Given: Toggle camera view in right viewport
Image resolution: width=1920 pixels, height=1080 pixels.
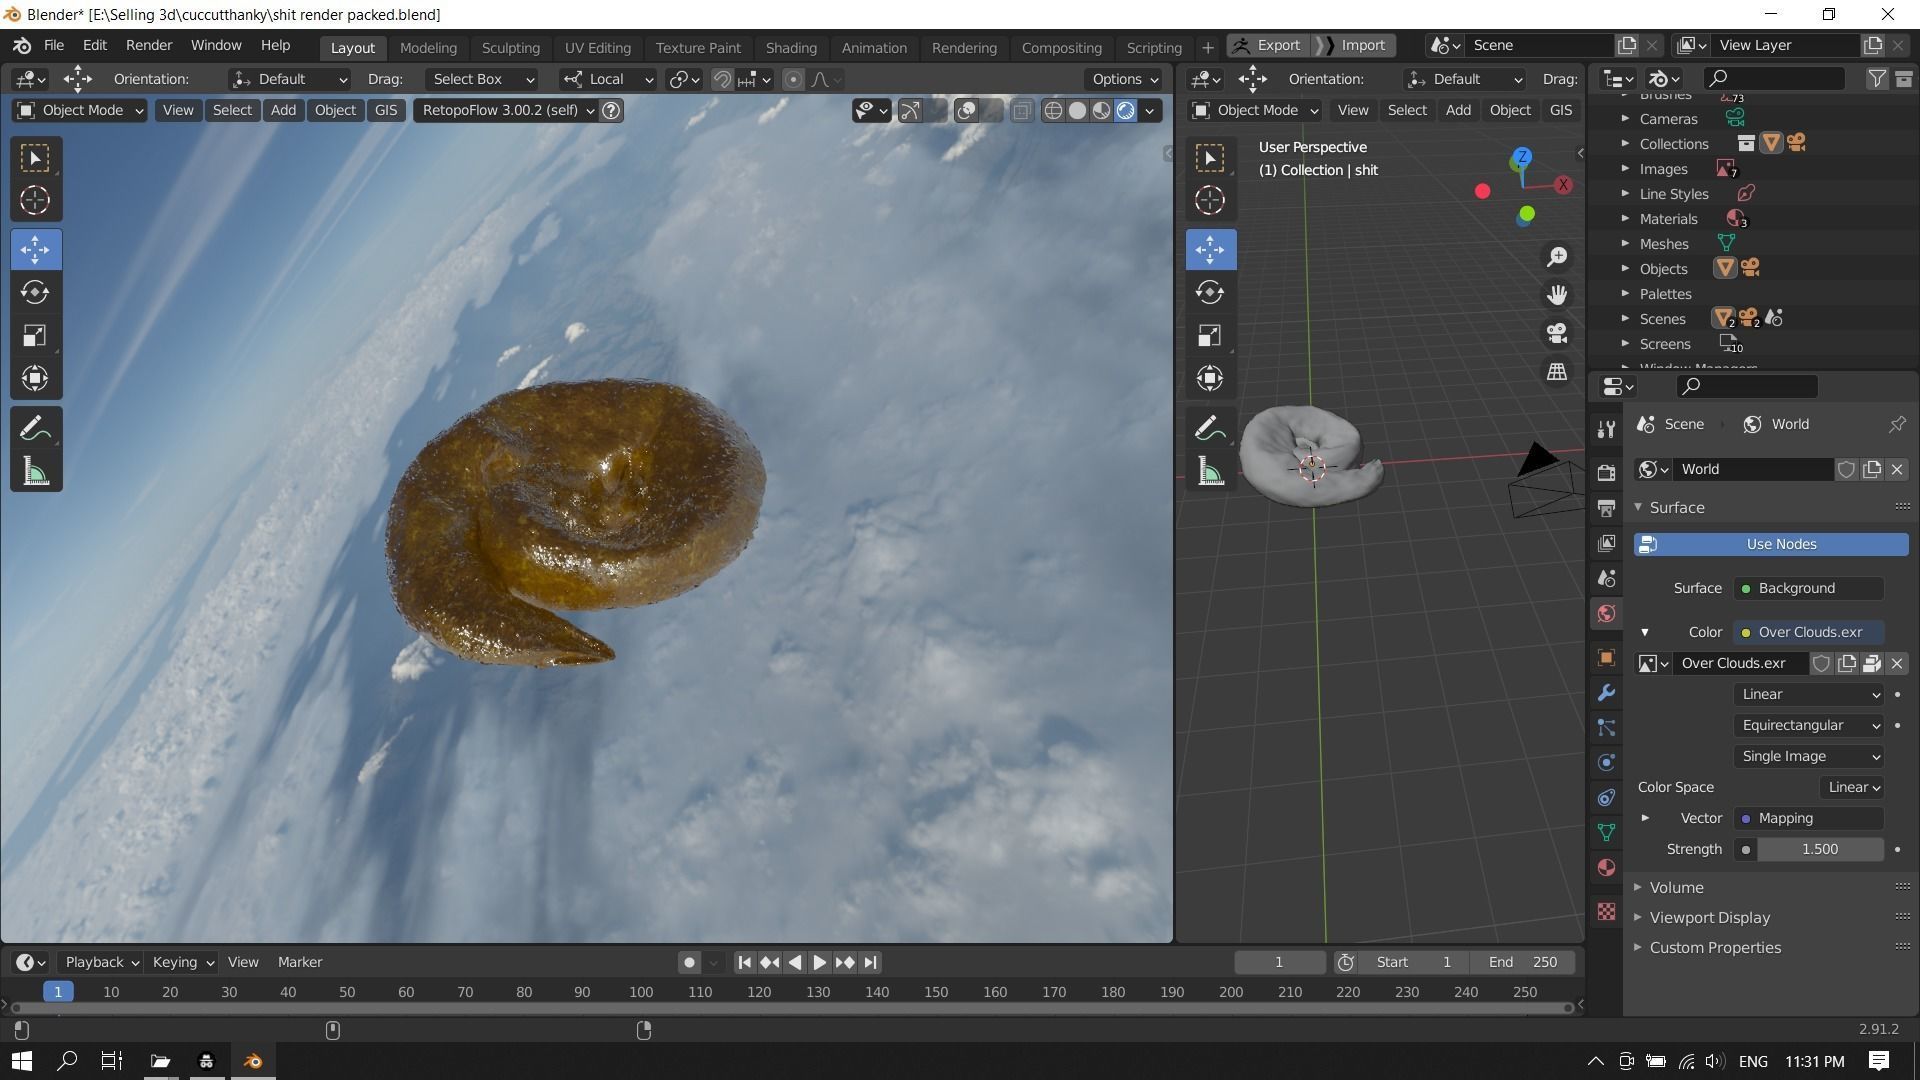Looking at the screenshot, I should click(1557, 333).
